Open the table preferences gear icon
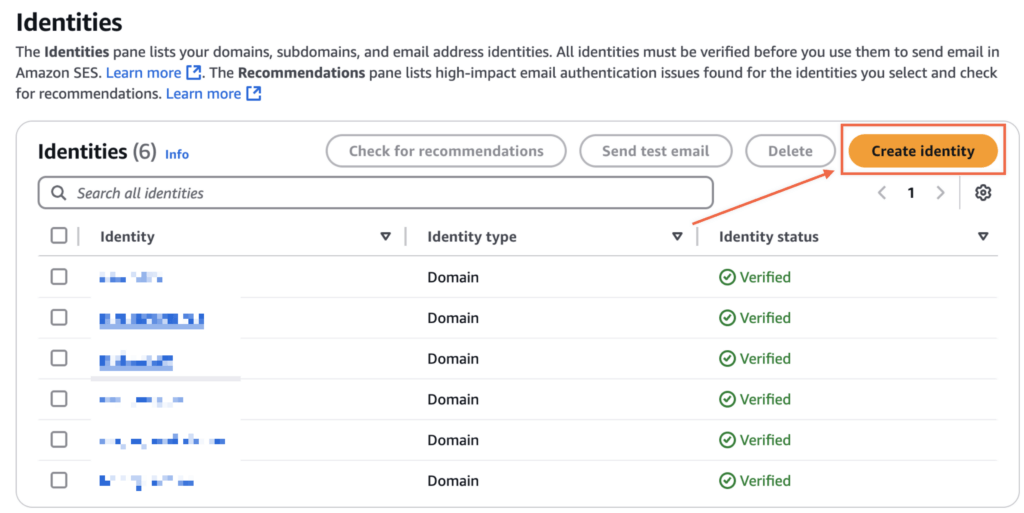Image resolution: width=1024 pixels, height=513 pixels. pyautogui.click(x=983, y=193)
